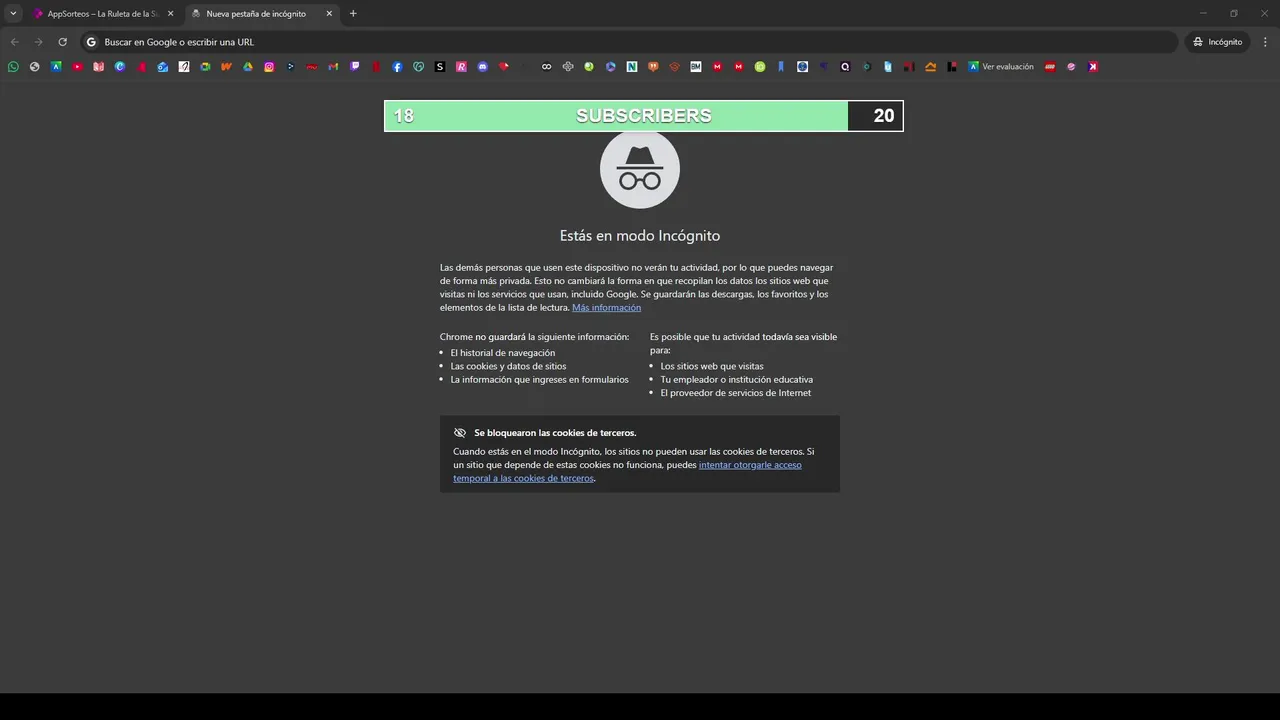Switch to AppSorteos La Ruleta tab
1280x720 pixels.
tap(104, 14)
